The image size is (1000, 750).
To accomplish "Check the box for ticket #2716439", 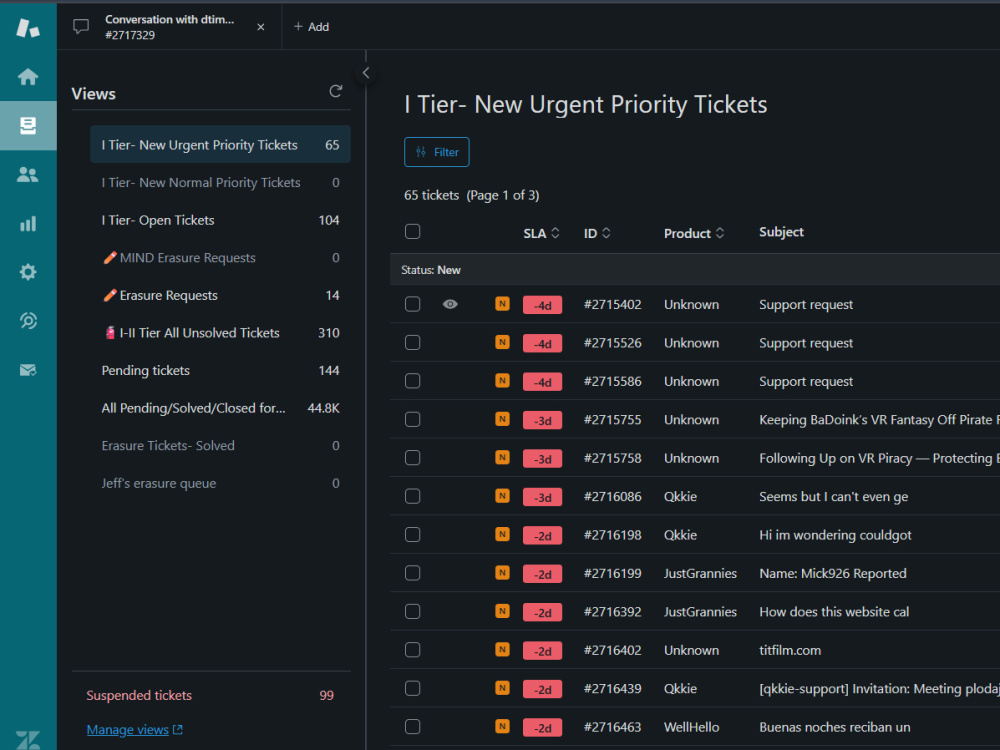I will click(413, 688).
